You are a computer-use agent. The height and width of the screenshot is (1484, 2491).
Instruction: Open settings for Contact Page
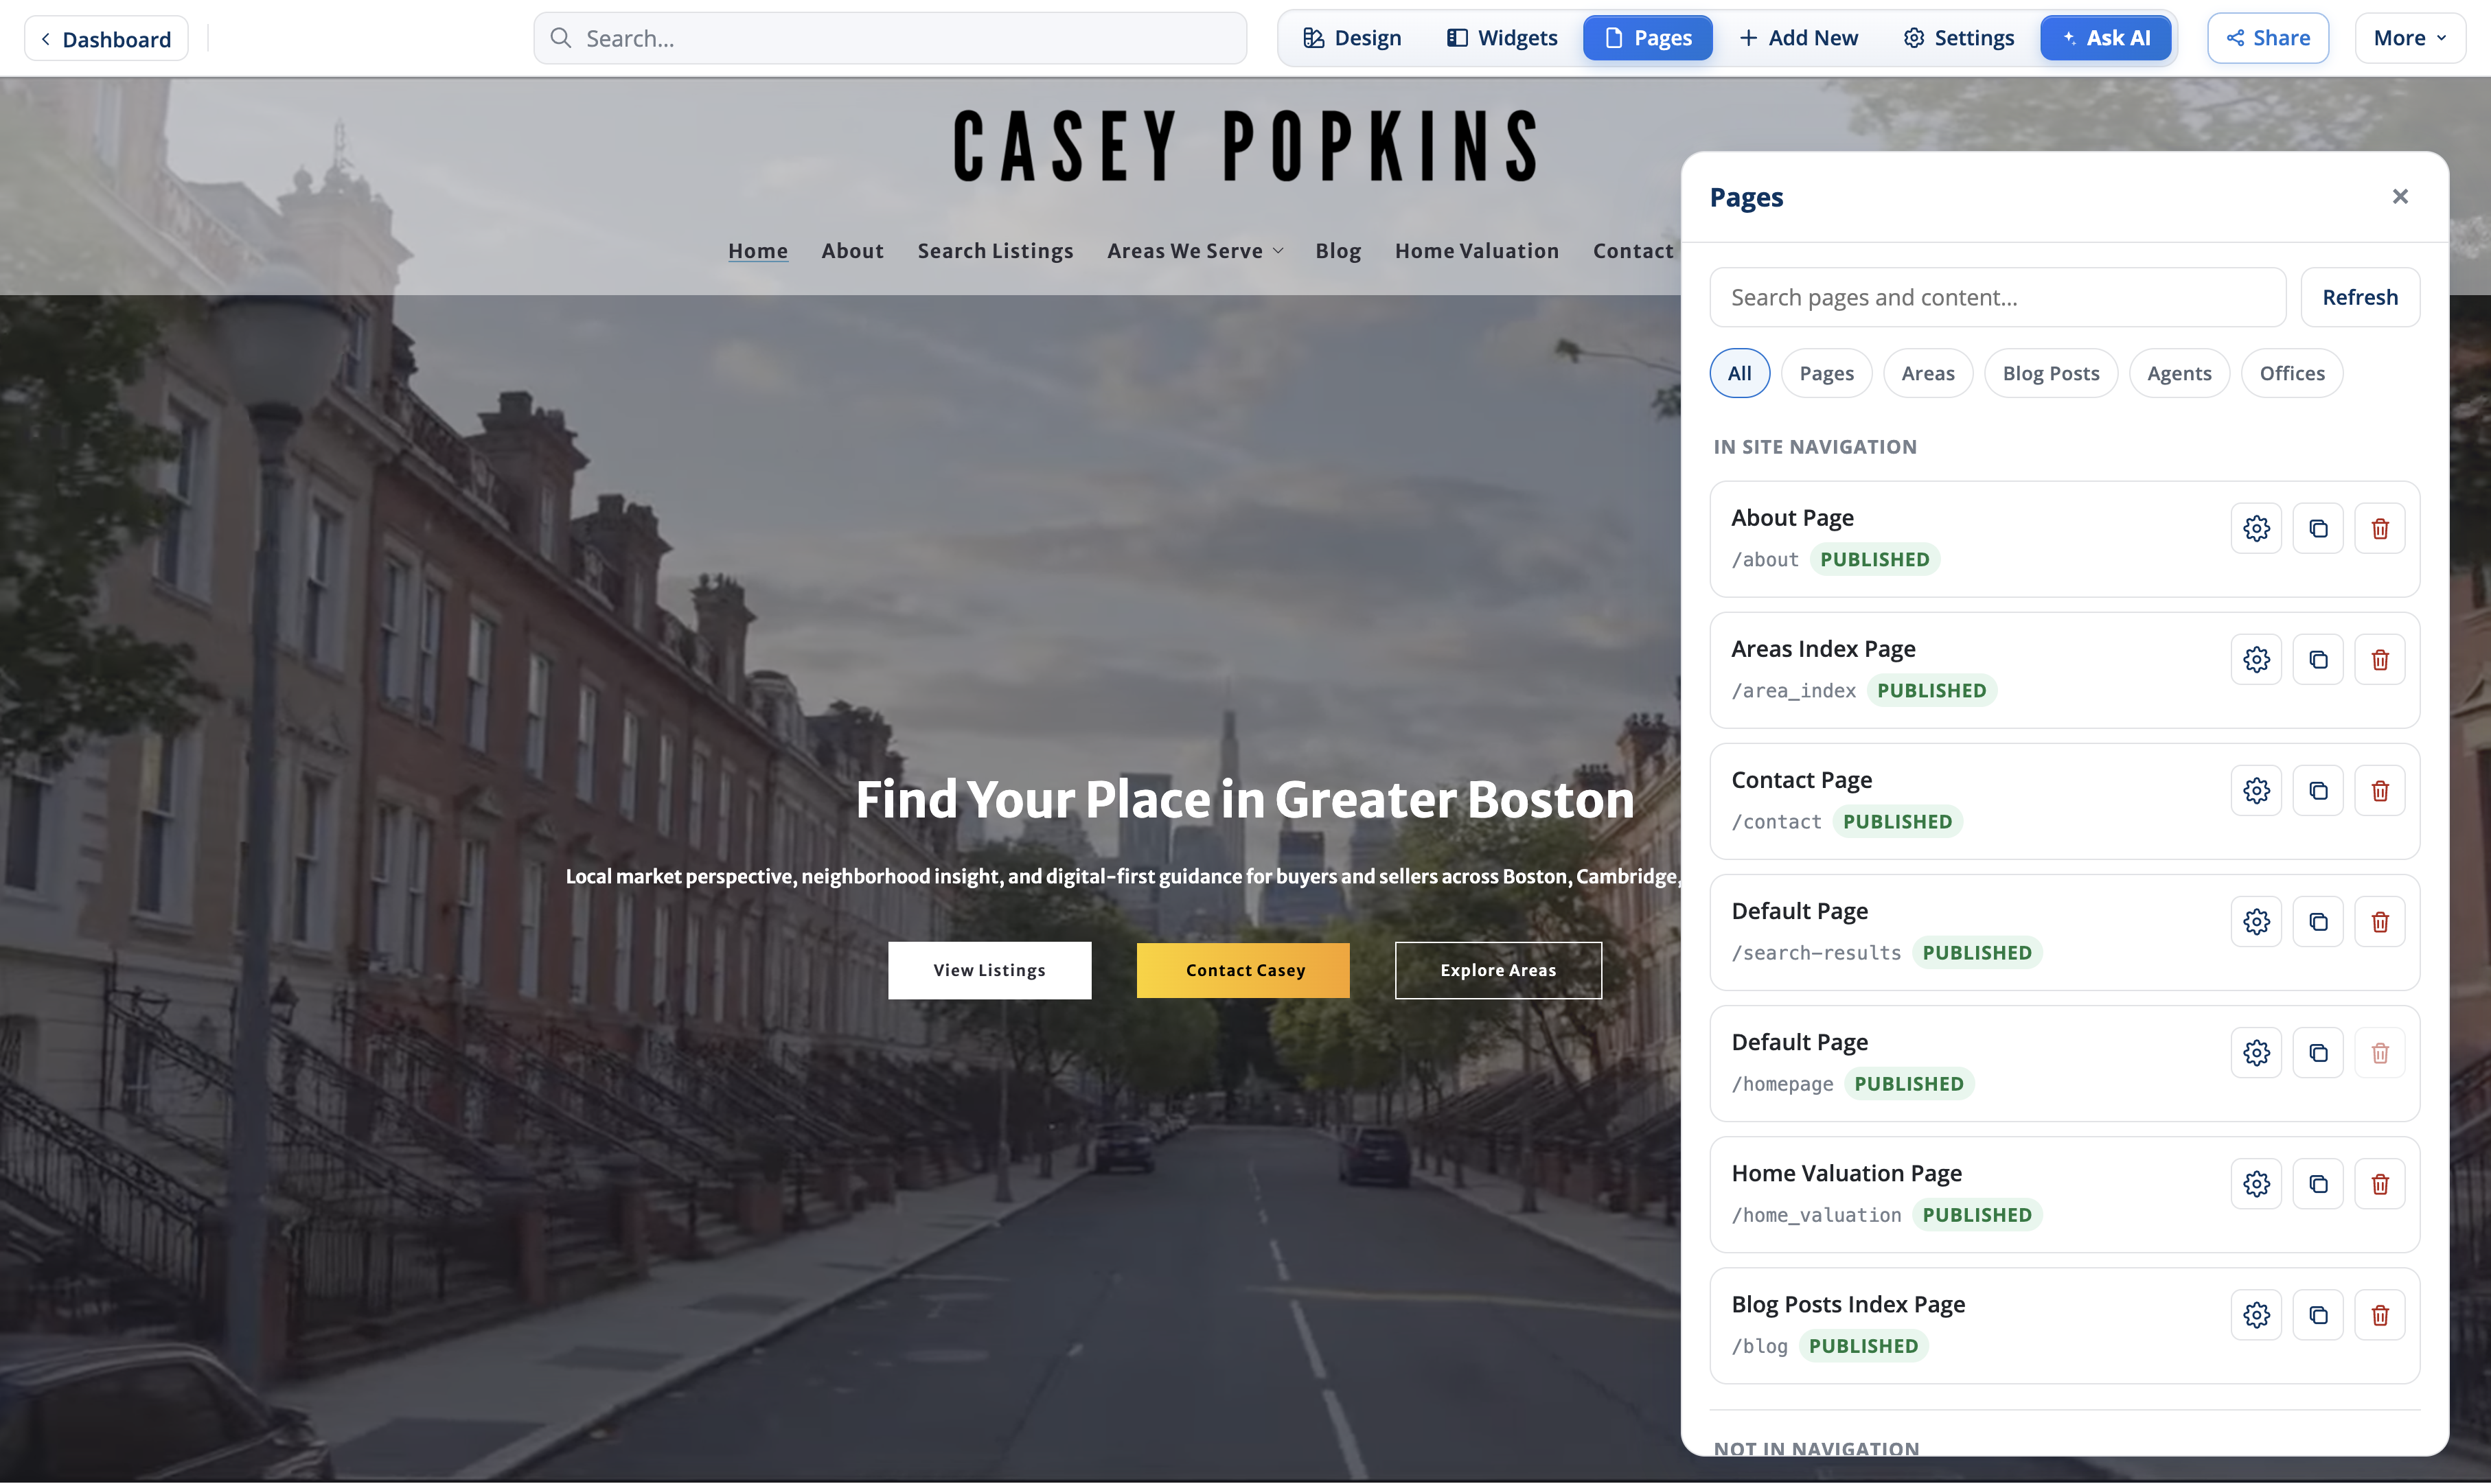point(2256,790)
